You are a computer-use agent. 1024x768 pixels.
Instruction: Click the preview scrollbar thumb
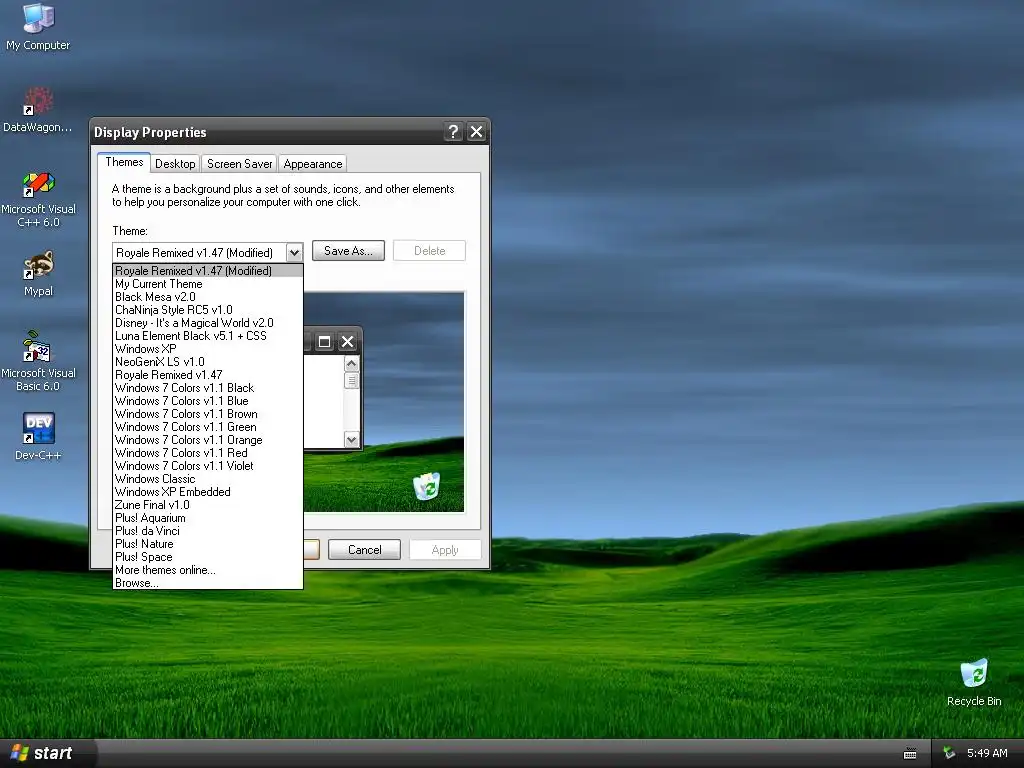351,380
